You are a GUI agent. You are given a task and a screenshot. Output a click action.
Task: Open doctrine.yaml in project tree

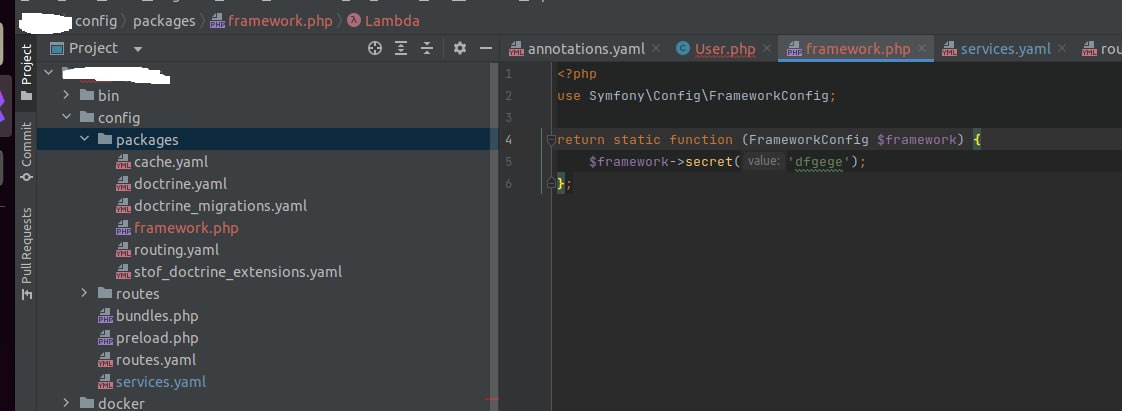tap(180, 184)
